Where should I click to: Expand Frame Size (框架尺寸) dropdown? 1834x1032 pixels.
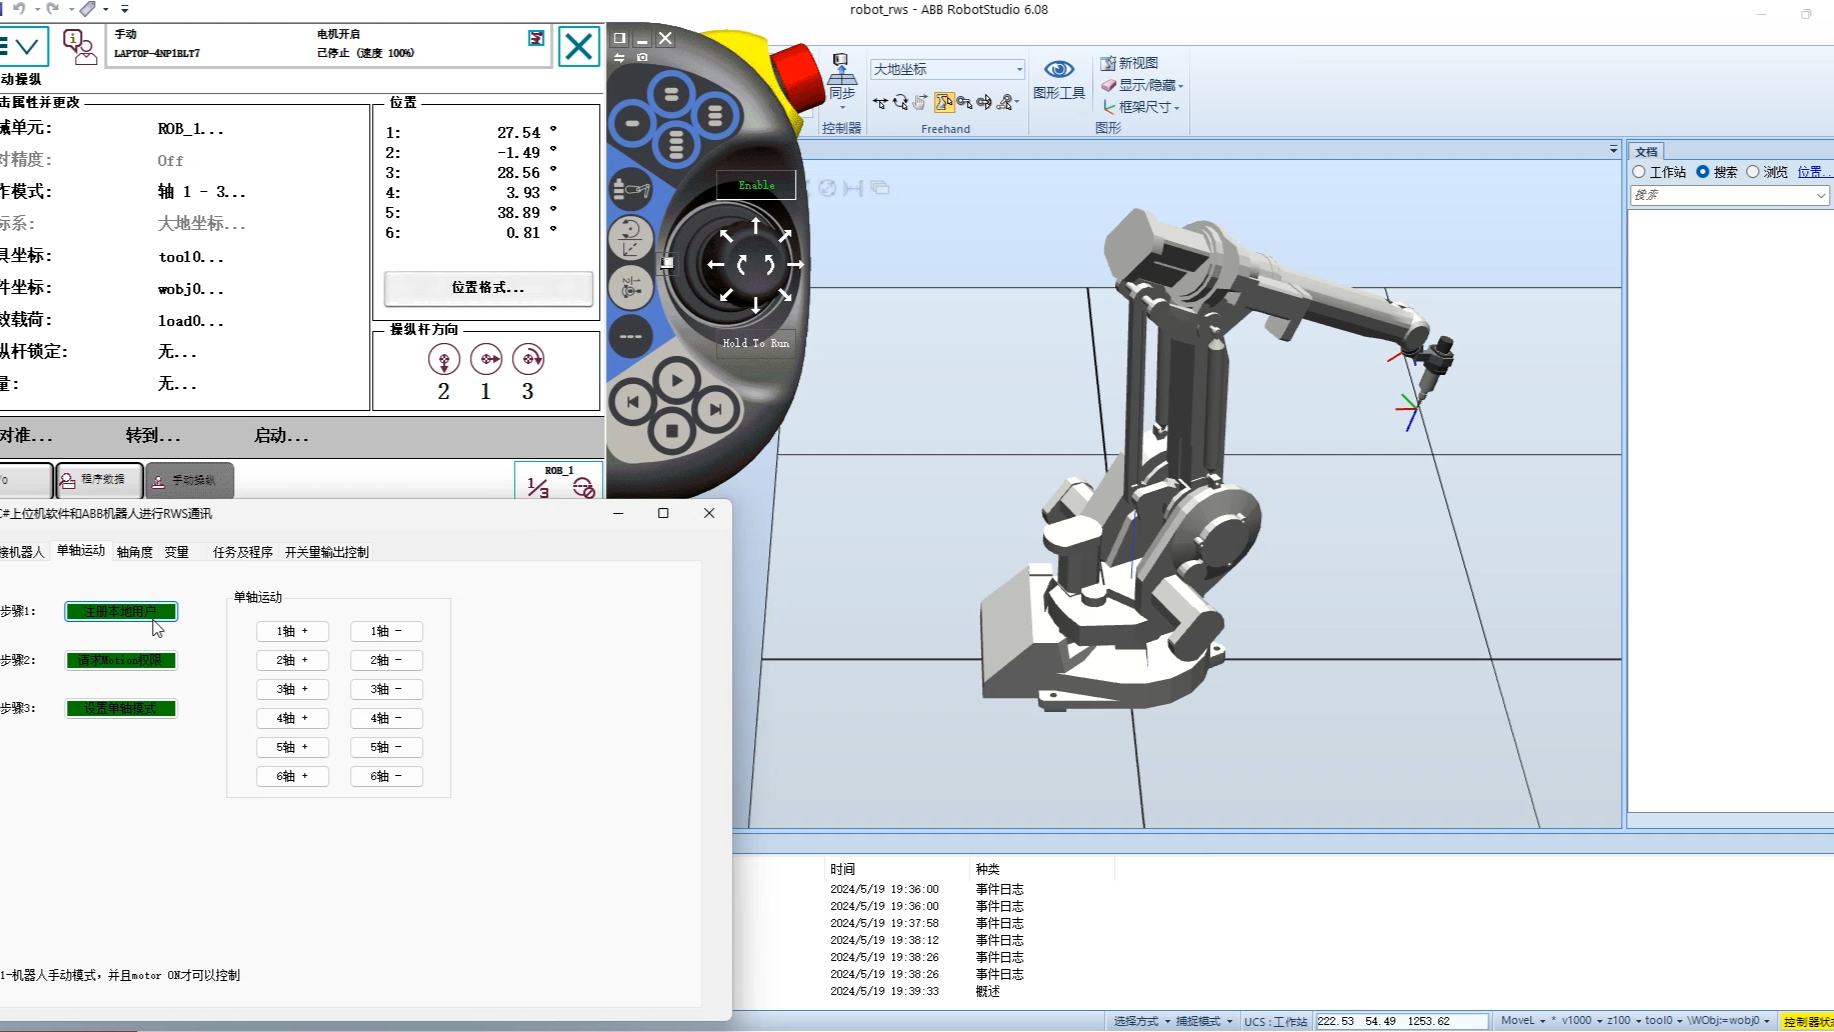1141,107
